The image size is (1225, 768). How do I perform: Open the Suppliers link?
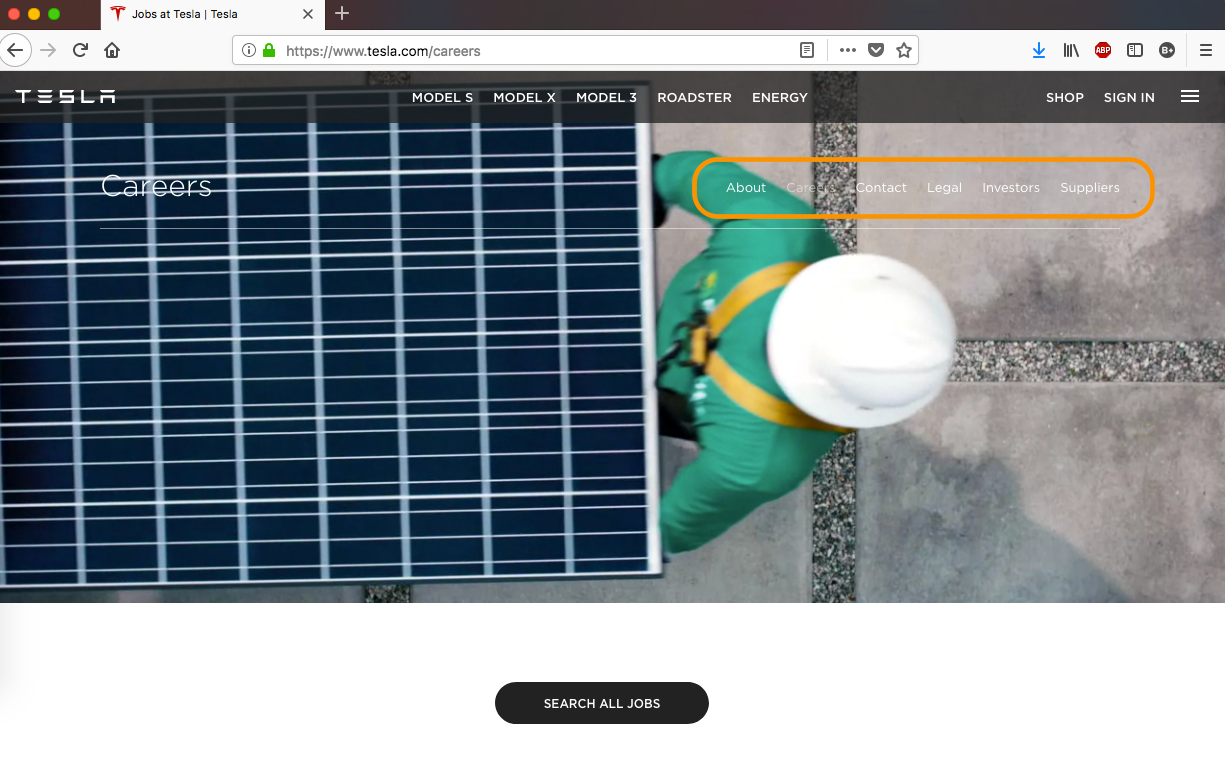click(x=1090, y=188)
